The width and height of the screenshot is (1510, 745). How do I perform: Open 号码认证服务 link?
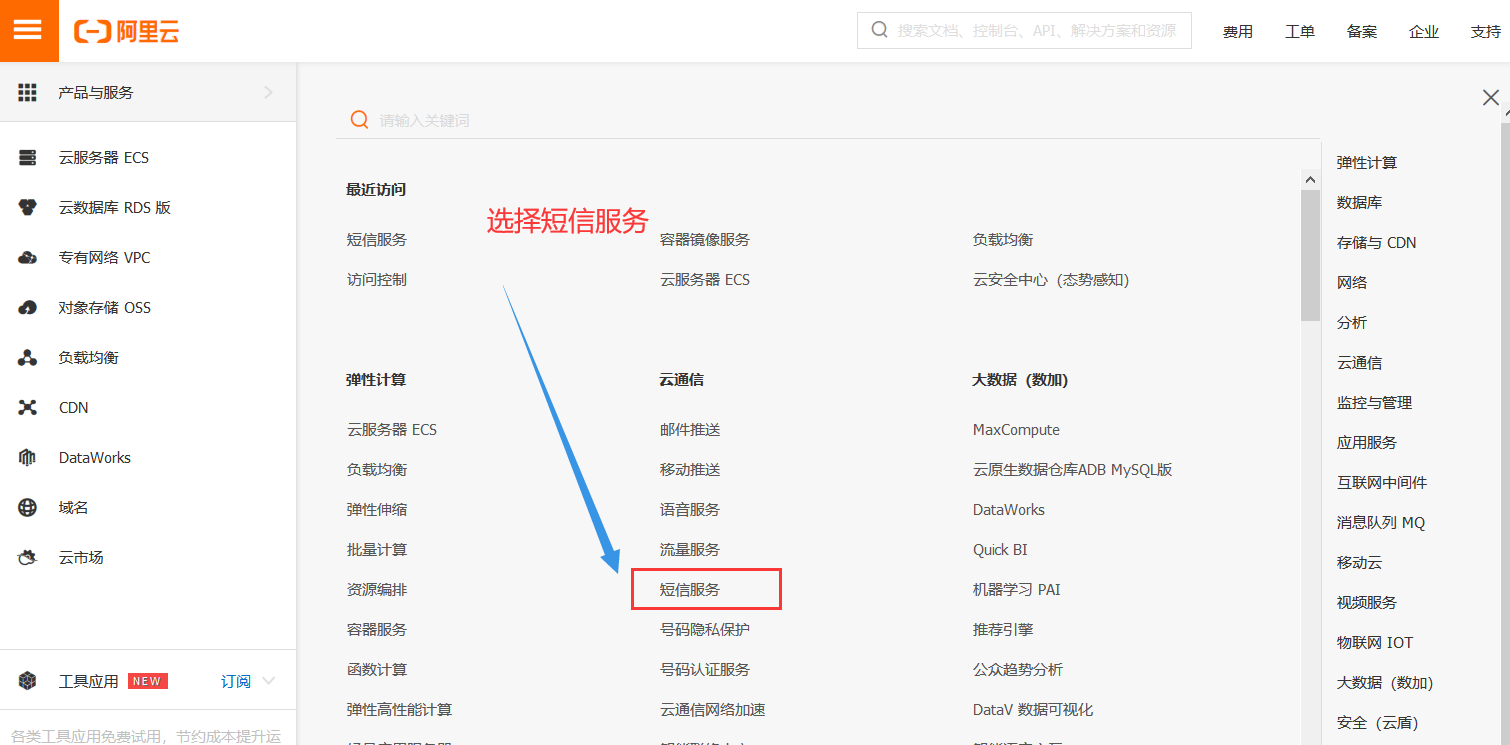coord(705,669)
